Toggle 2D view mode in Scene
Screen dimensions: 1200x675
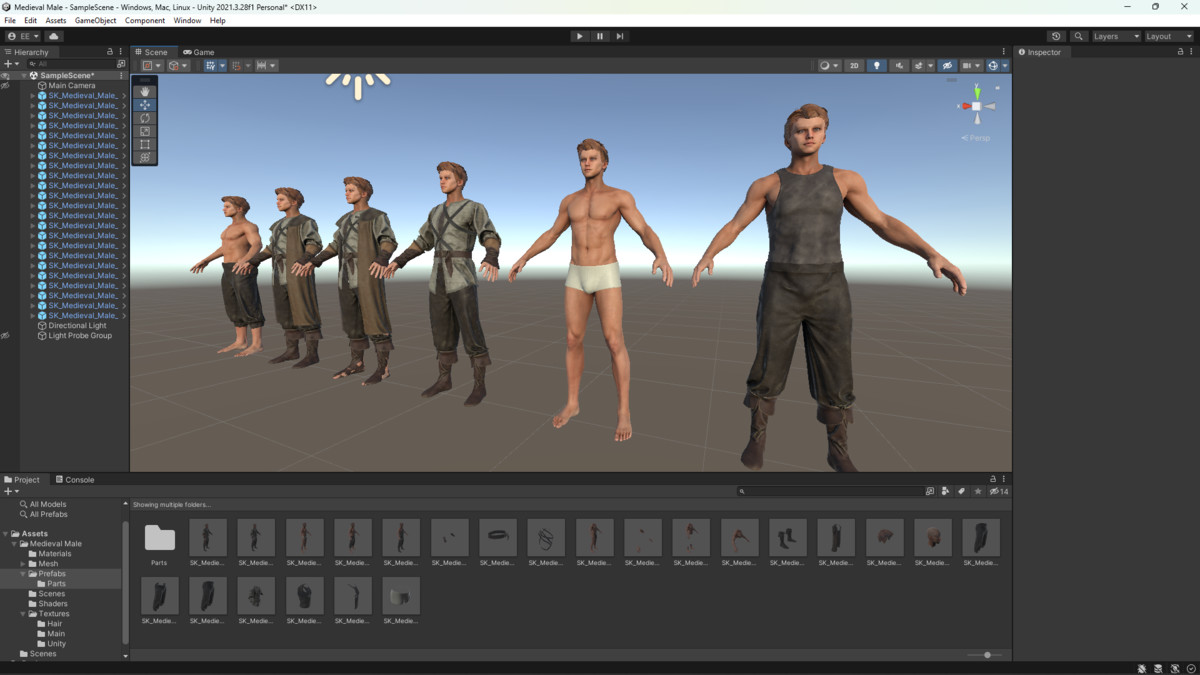click(x=854, y=66)
